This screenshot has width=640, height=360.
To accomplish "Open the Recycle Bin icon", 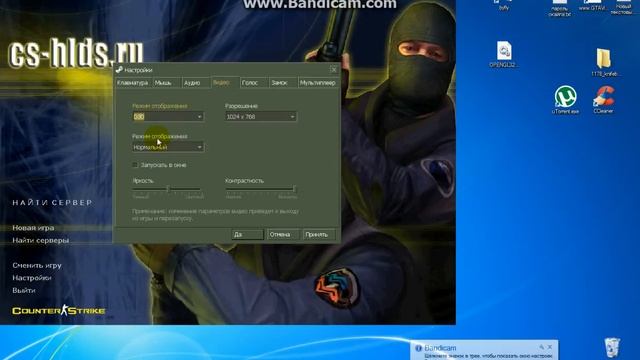I will click(x=611, y=347).
